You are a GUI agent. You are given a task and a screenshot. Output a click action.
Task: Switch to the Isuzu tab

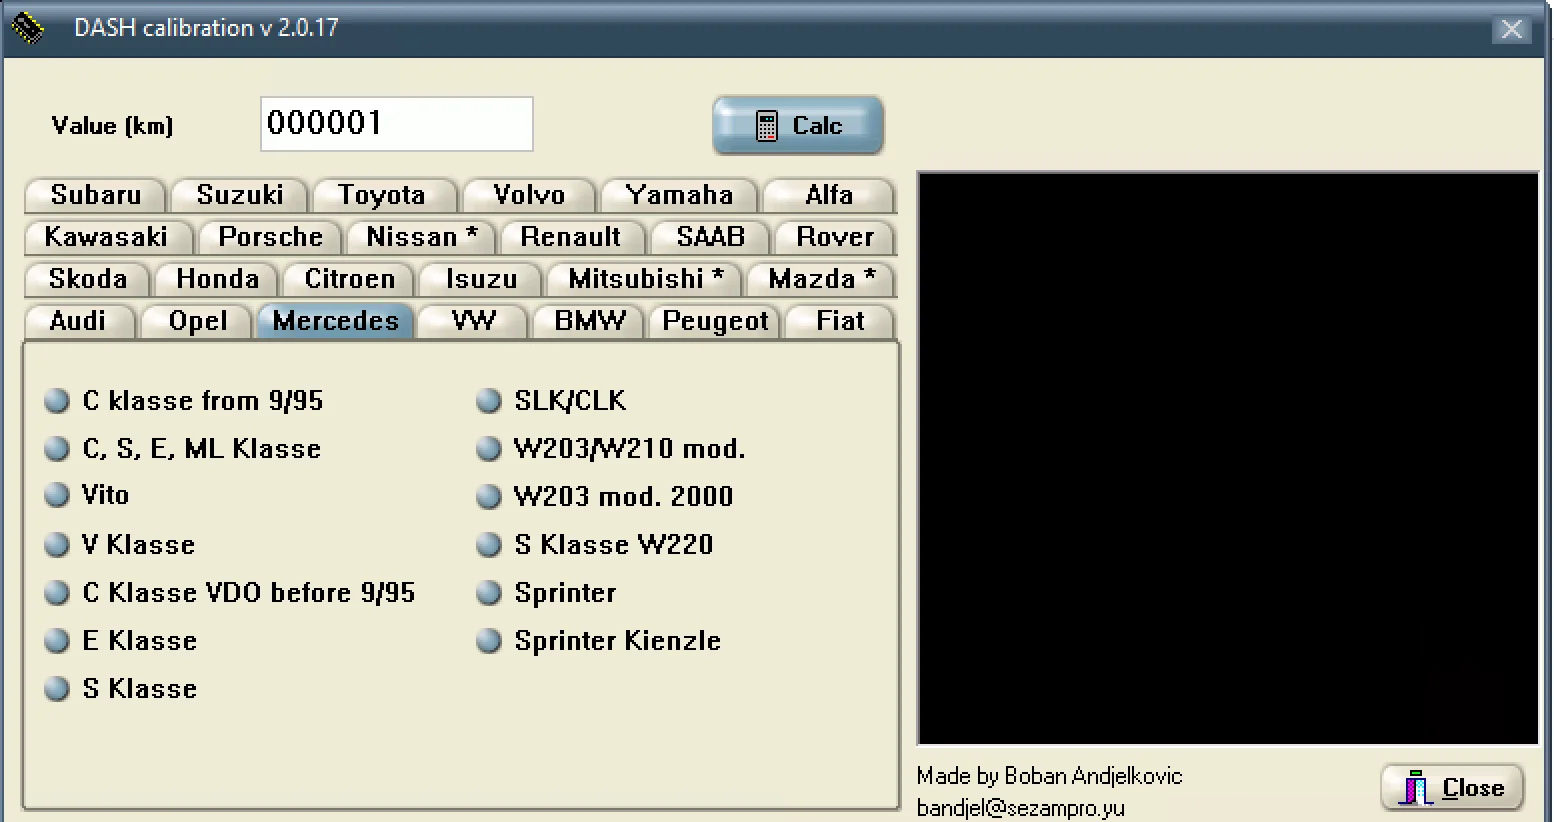482,279
